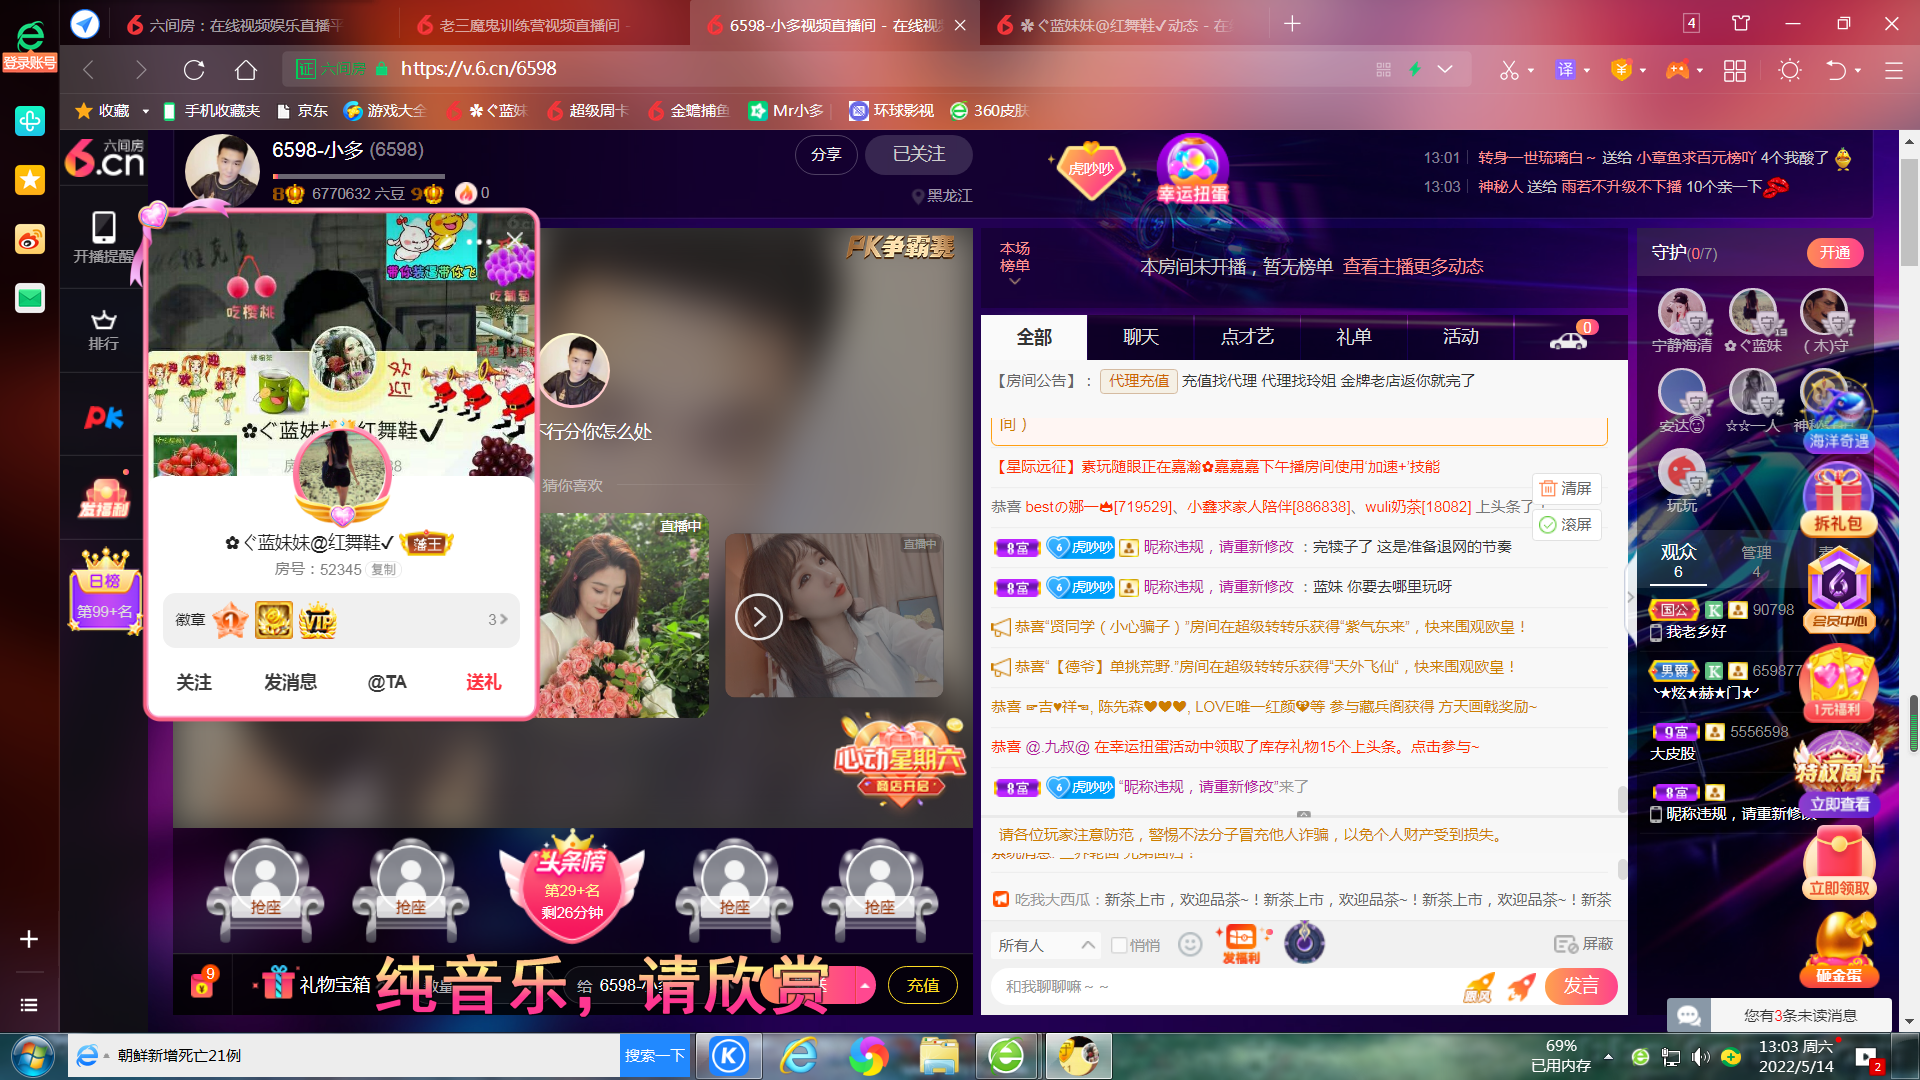Click 开通 guardian activation button
This screenshot has height=1080, width=1920.
click(1835, 253)
